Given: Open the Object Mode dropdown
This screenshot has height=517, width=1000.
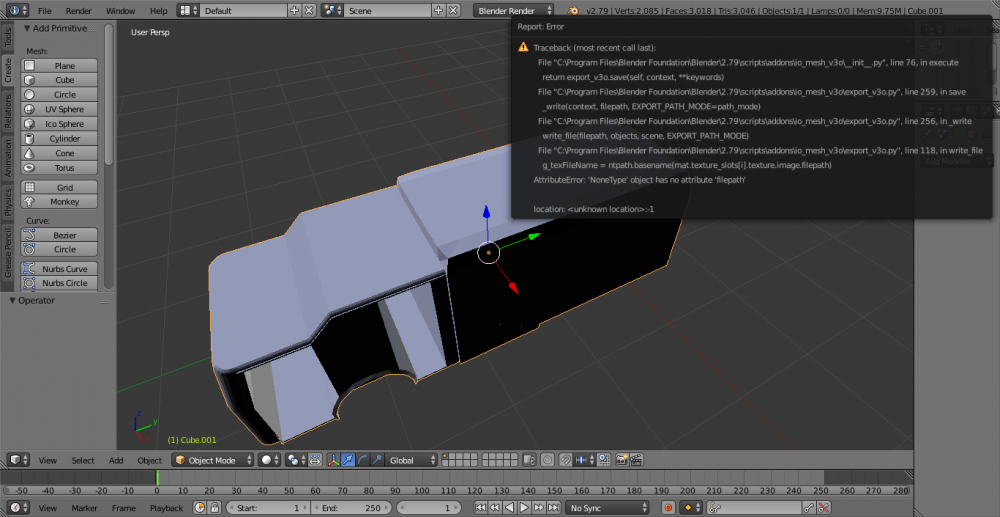Looking at the screenshot, I should coord(212,460).
